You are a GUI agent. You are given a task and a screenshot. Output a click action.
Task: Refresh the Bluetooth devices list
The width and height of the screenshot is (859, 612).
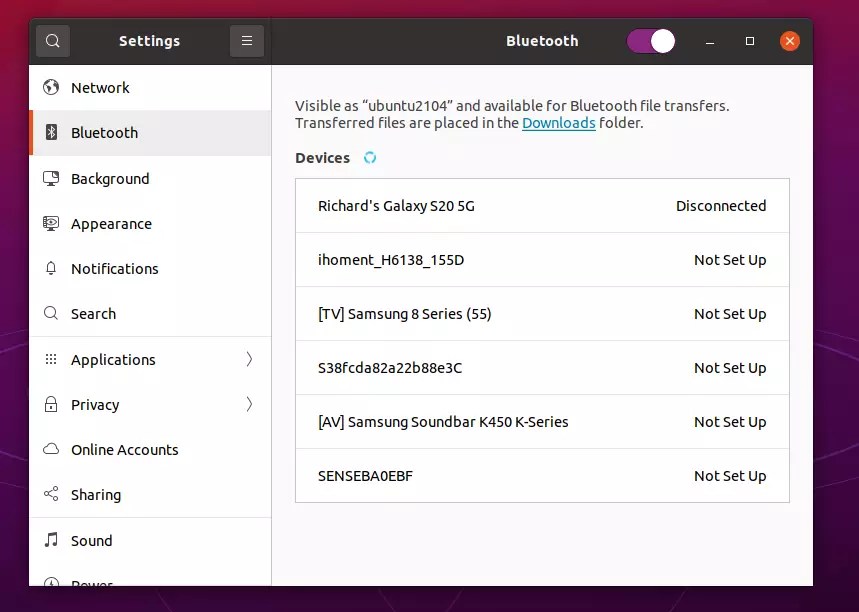(369, 157)
